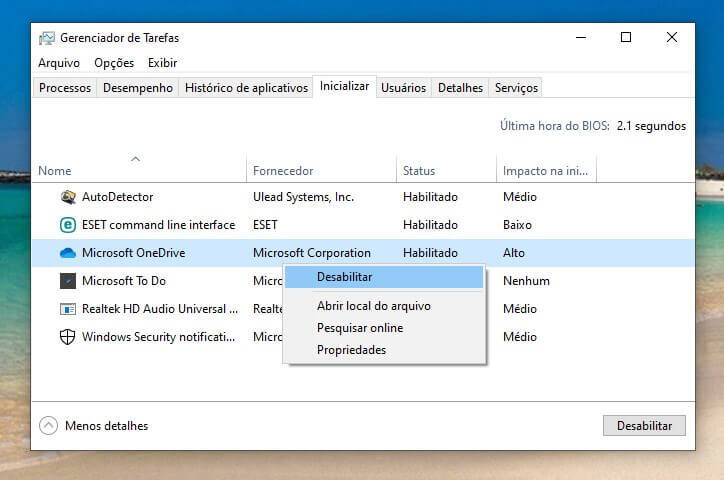Viewport: 724px width, 480px height.
Task: Click Habilitado status in AutoDetector row
Action: (430, 197)
